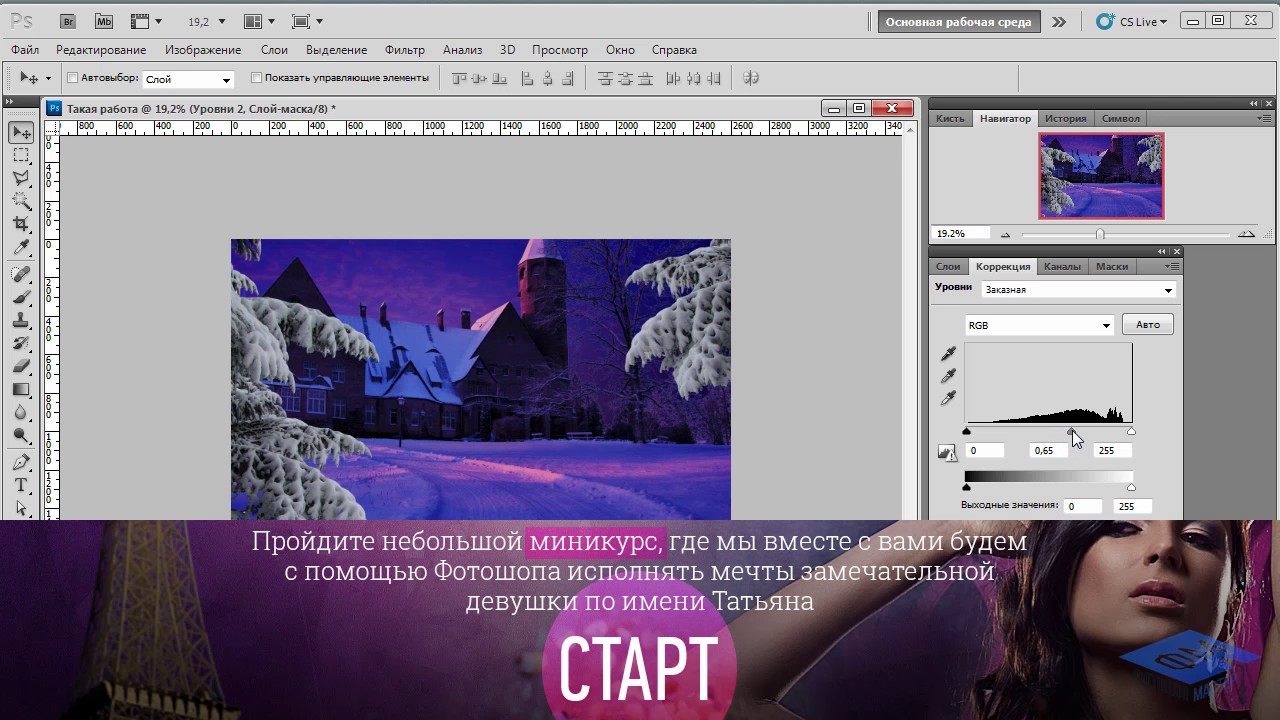1280x720 pixels.
Task: Pick the black point eyedropper in Levels
Action: (x=948, y=353)
